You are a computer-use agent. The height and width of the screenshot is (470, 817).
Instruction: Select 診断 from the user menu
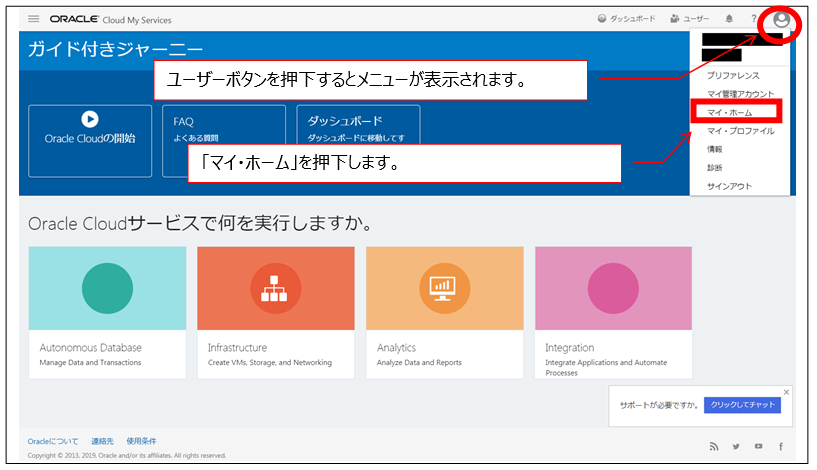714,168
